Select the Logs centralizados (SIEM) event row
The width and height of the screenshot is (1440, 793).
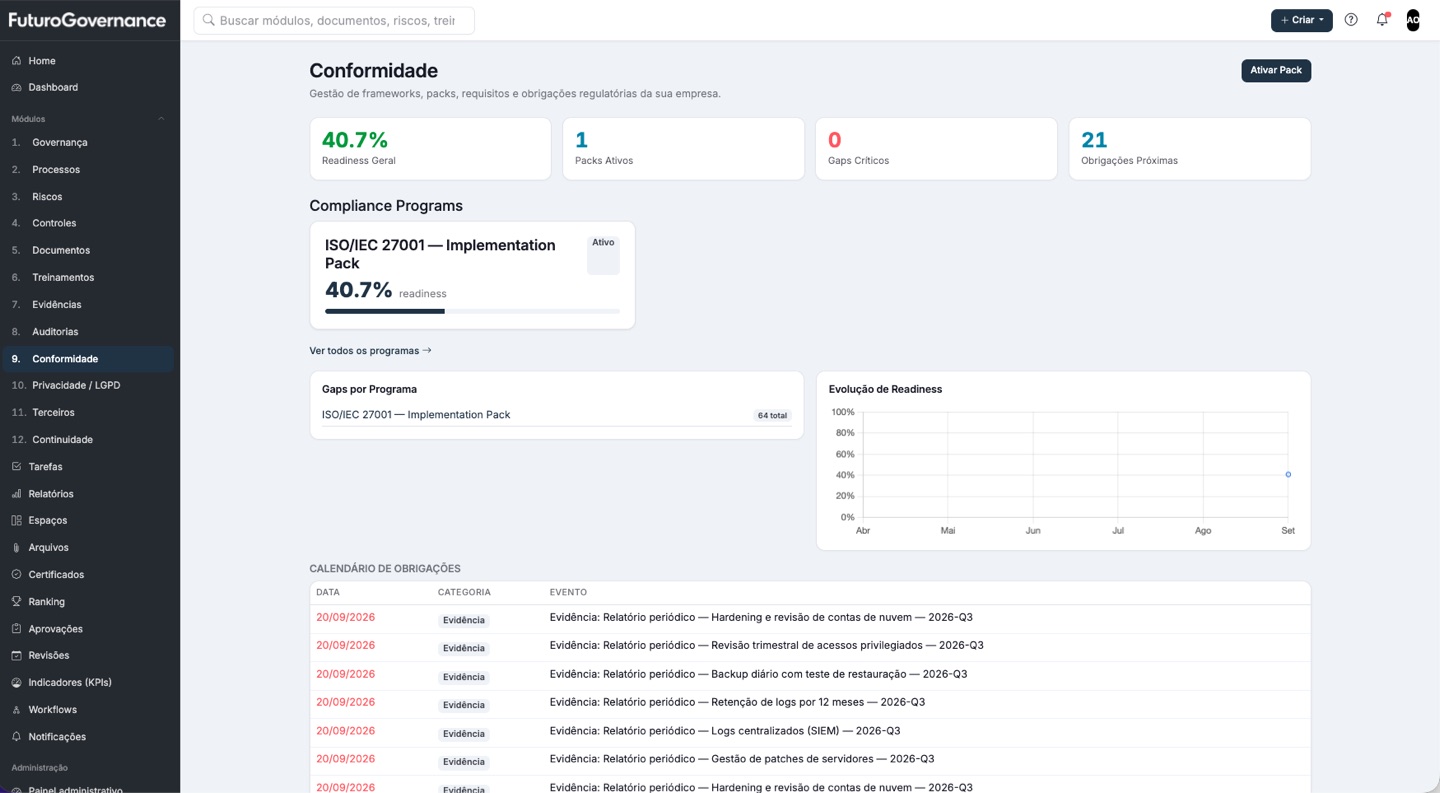(810, 732)
